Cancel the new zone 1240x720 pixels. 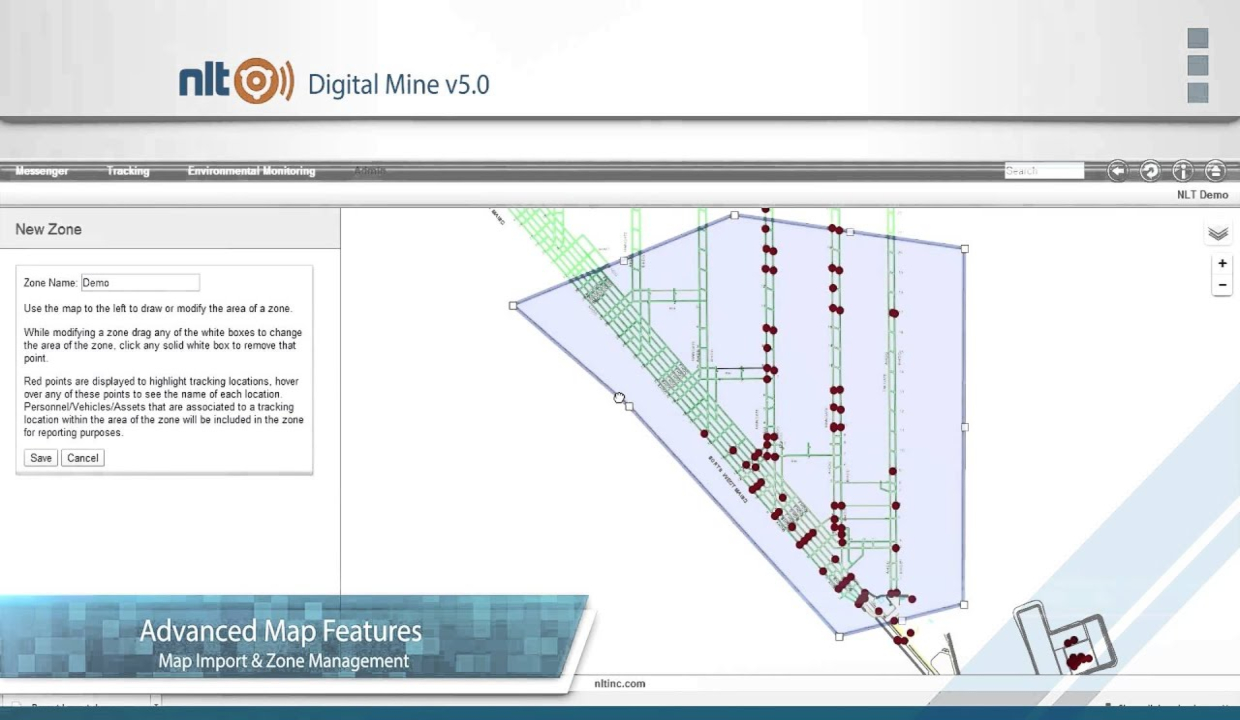pos(83,458)
